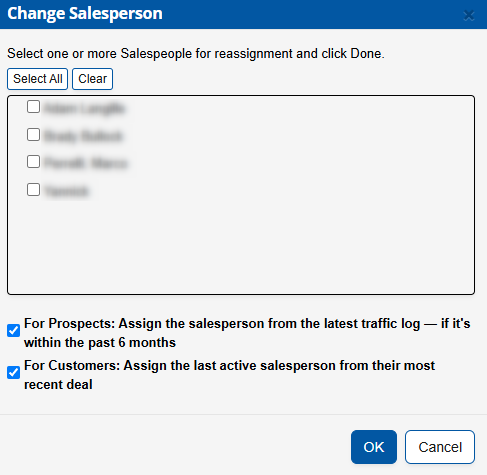Select the last blurred salesperson name
Viewport: 487px width, 475px height.
pos(66,191)
